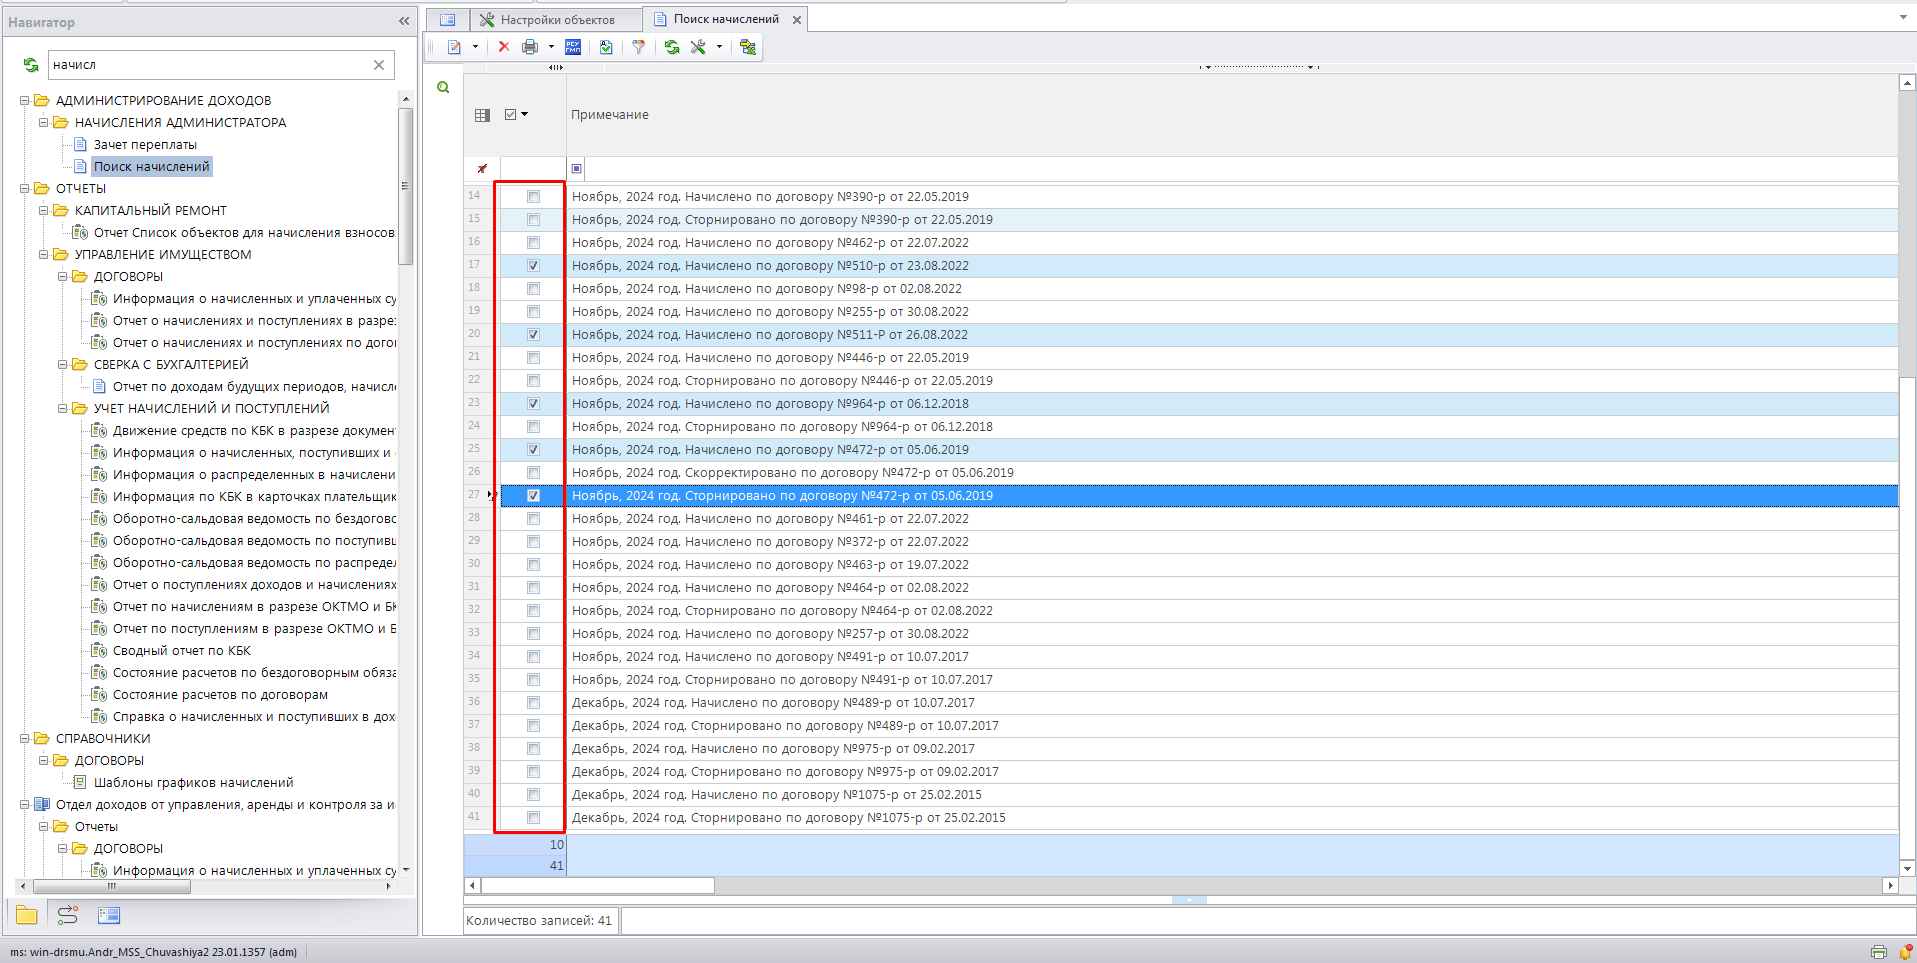Uncheck the checkbox for row 23 №964-р Начислено
Image resolution: width=1917 pixels, height=963 pixels.
coord(533,404)
